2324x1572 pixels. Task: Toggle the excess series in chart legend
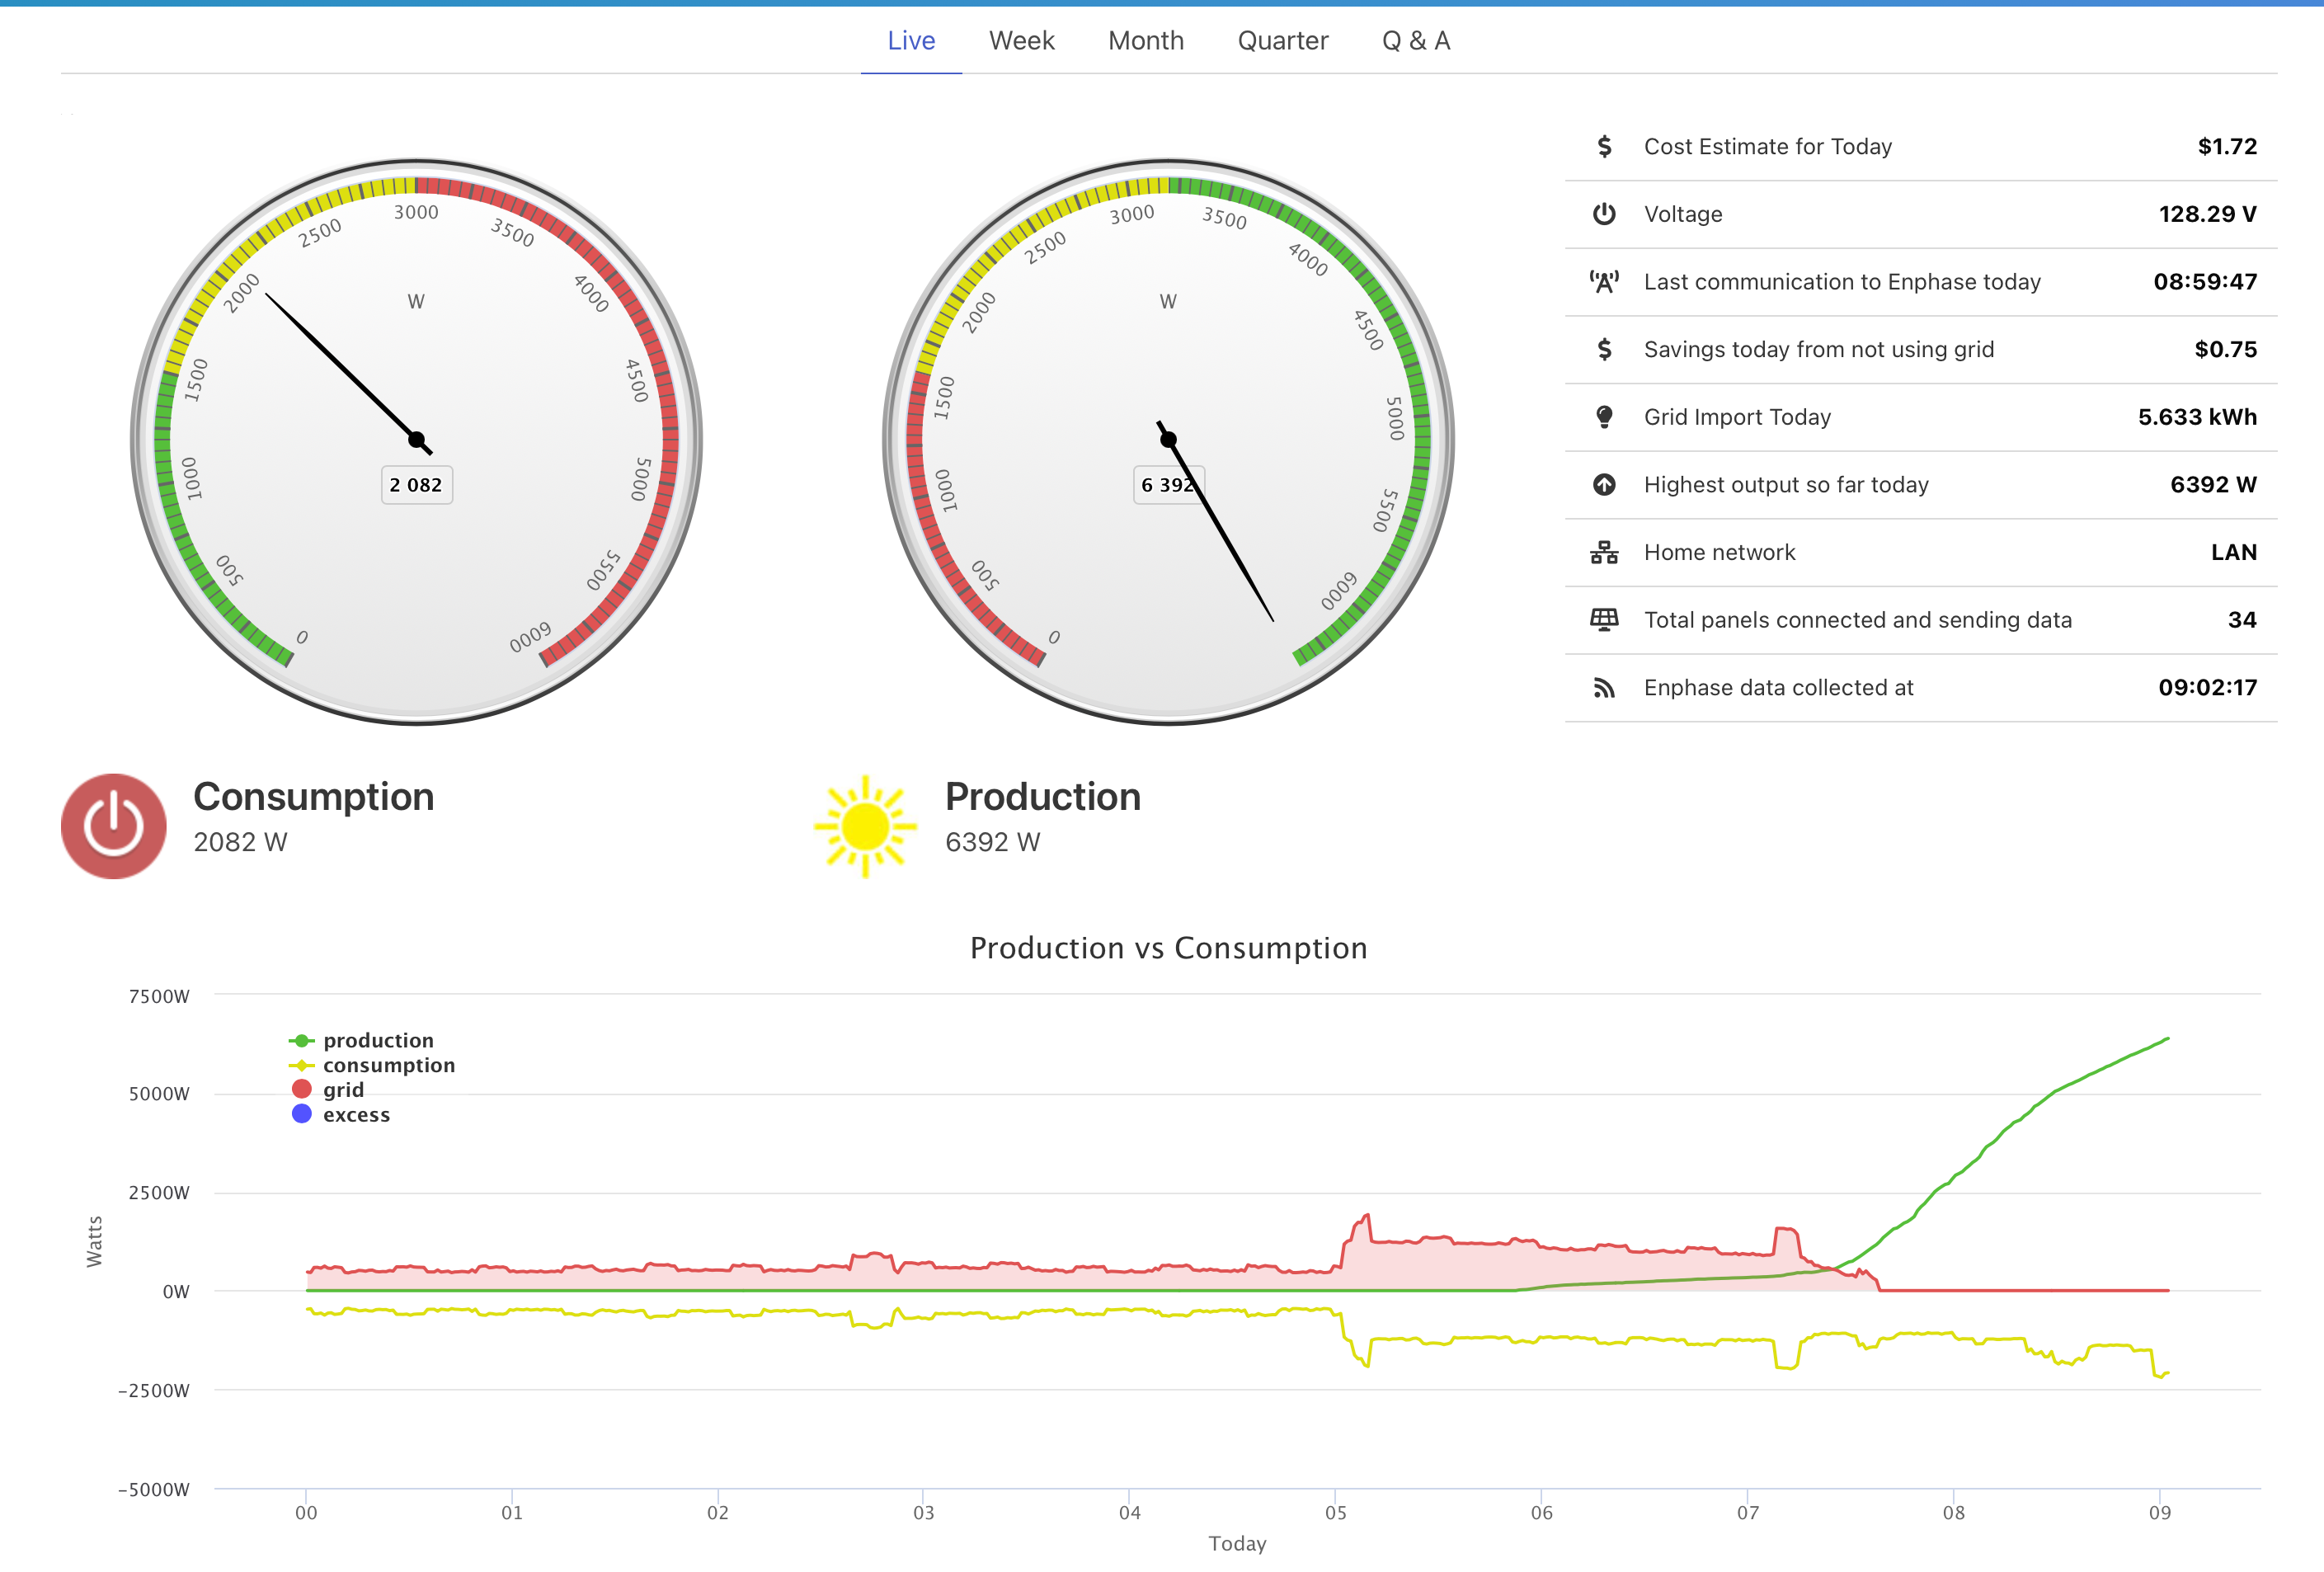tap(355, 1115)
